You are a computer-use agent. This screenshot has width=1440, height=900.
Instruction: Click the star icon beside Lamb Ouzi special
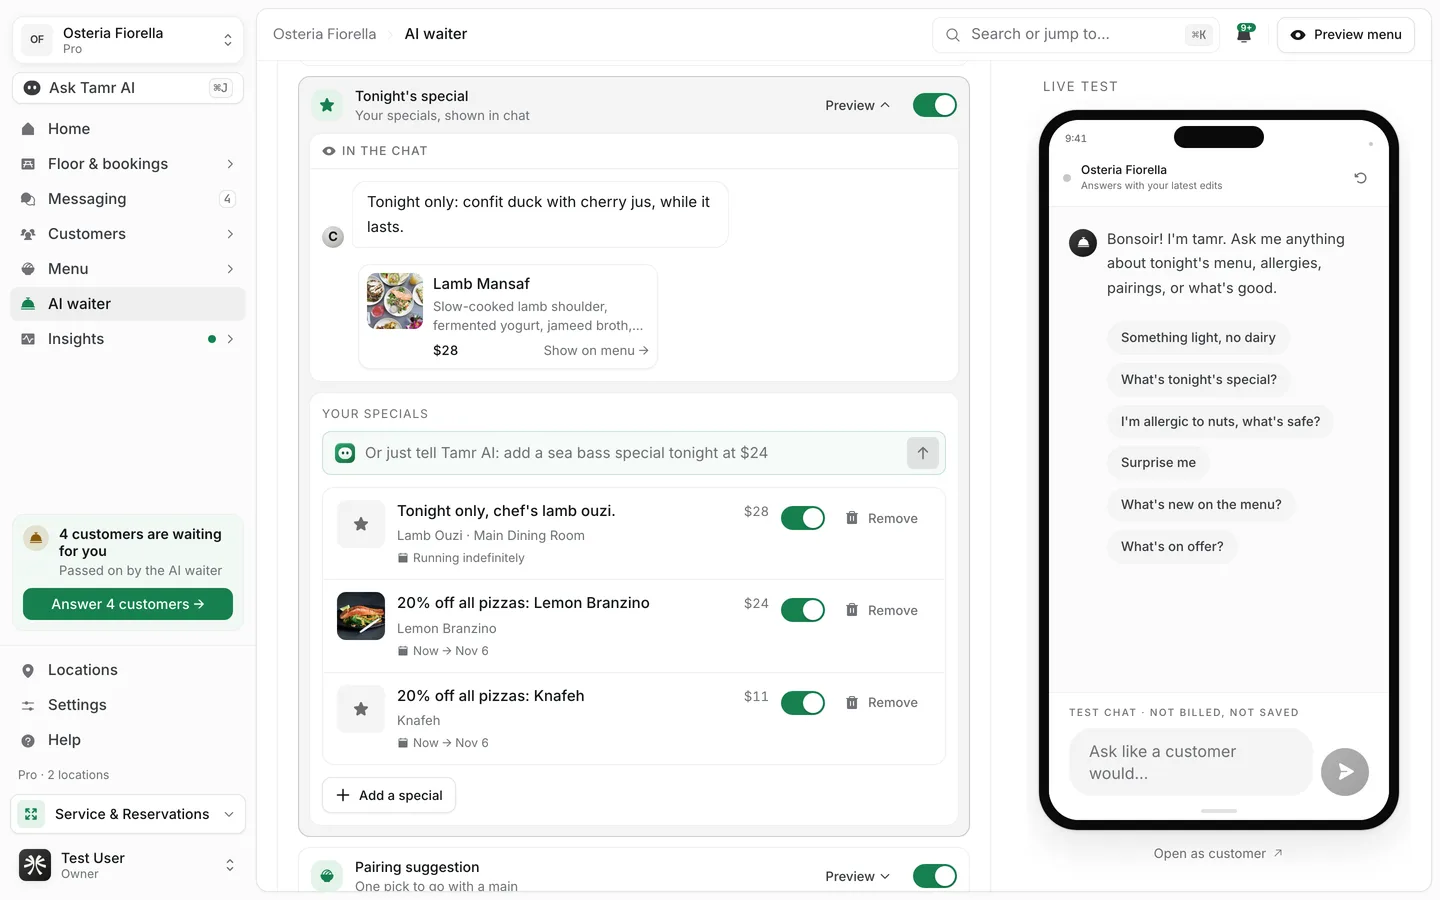(x=361, y=524)
